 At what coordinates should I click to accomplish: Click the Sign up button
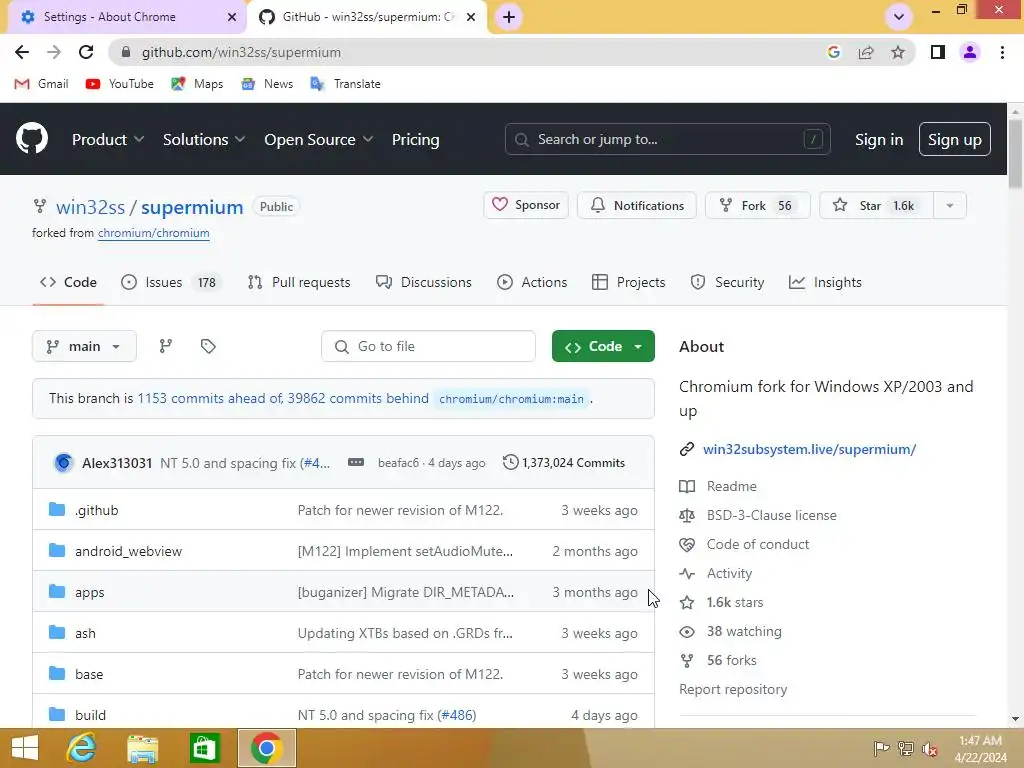click(954, 139)
